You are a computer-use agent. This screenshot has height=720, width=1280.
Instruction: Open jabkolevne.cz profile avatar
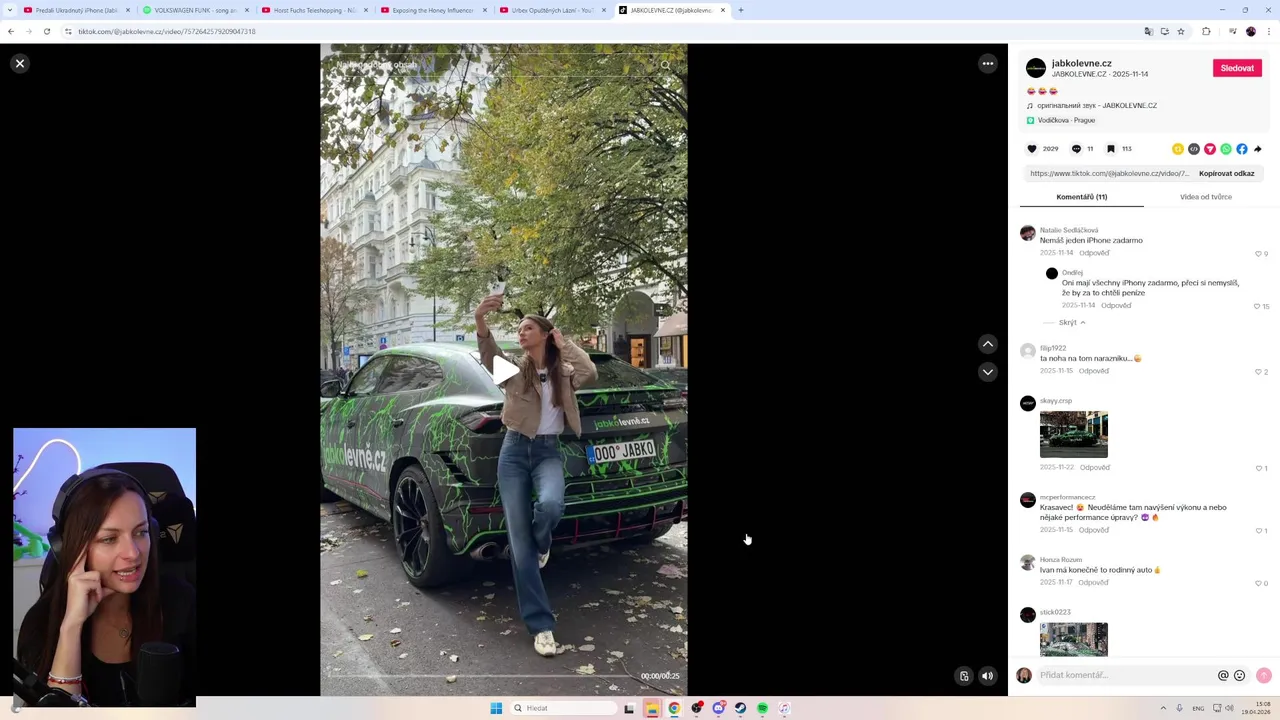pyautogui.click(x=1036, y=68)
